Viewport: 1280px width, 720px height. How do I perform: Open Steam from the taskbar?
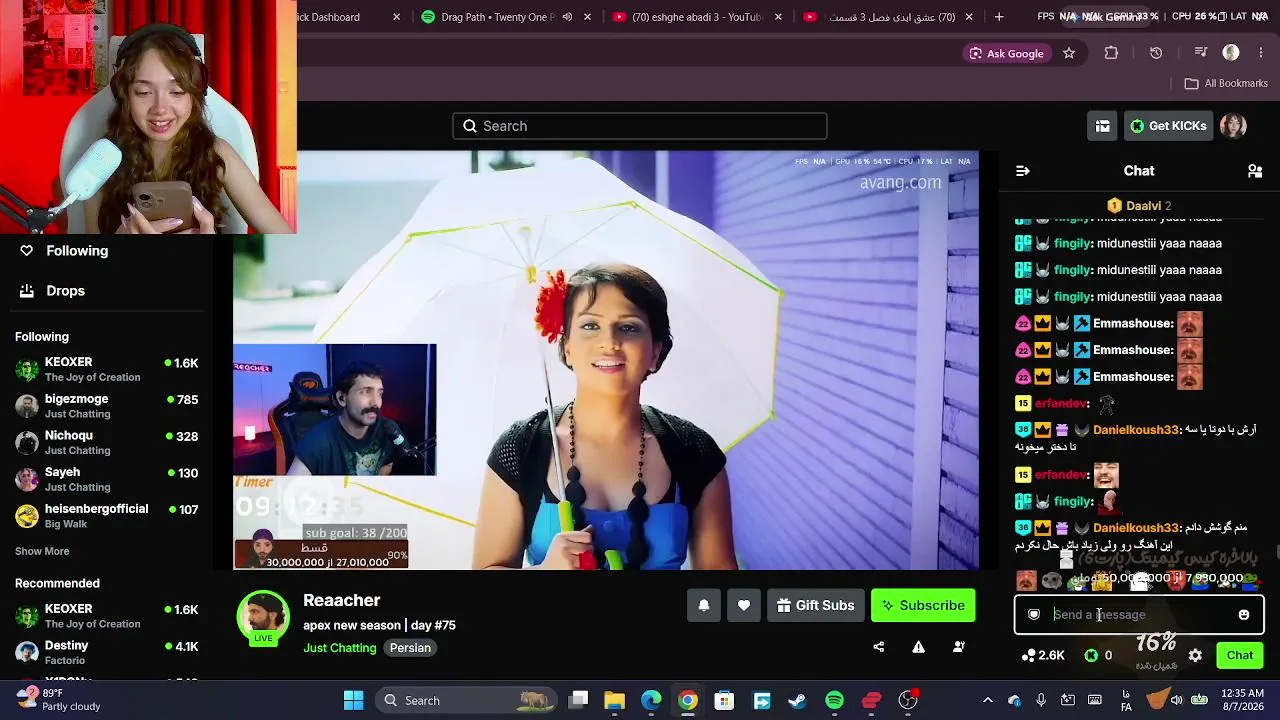click(797, 700)
